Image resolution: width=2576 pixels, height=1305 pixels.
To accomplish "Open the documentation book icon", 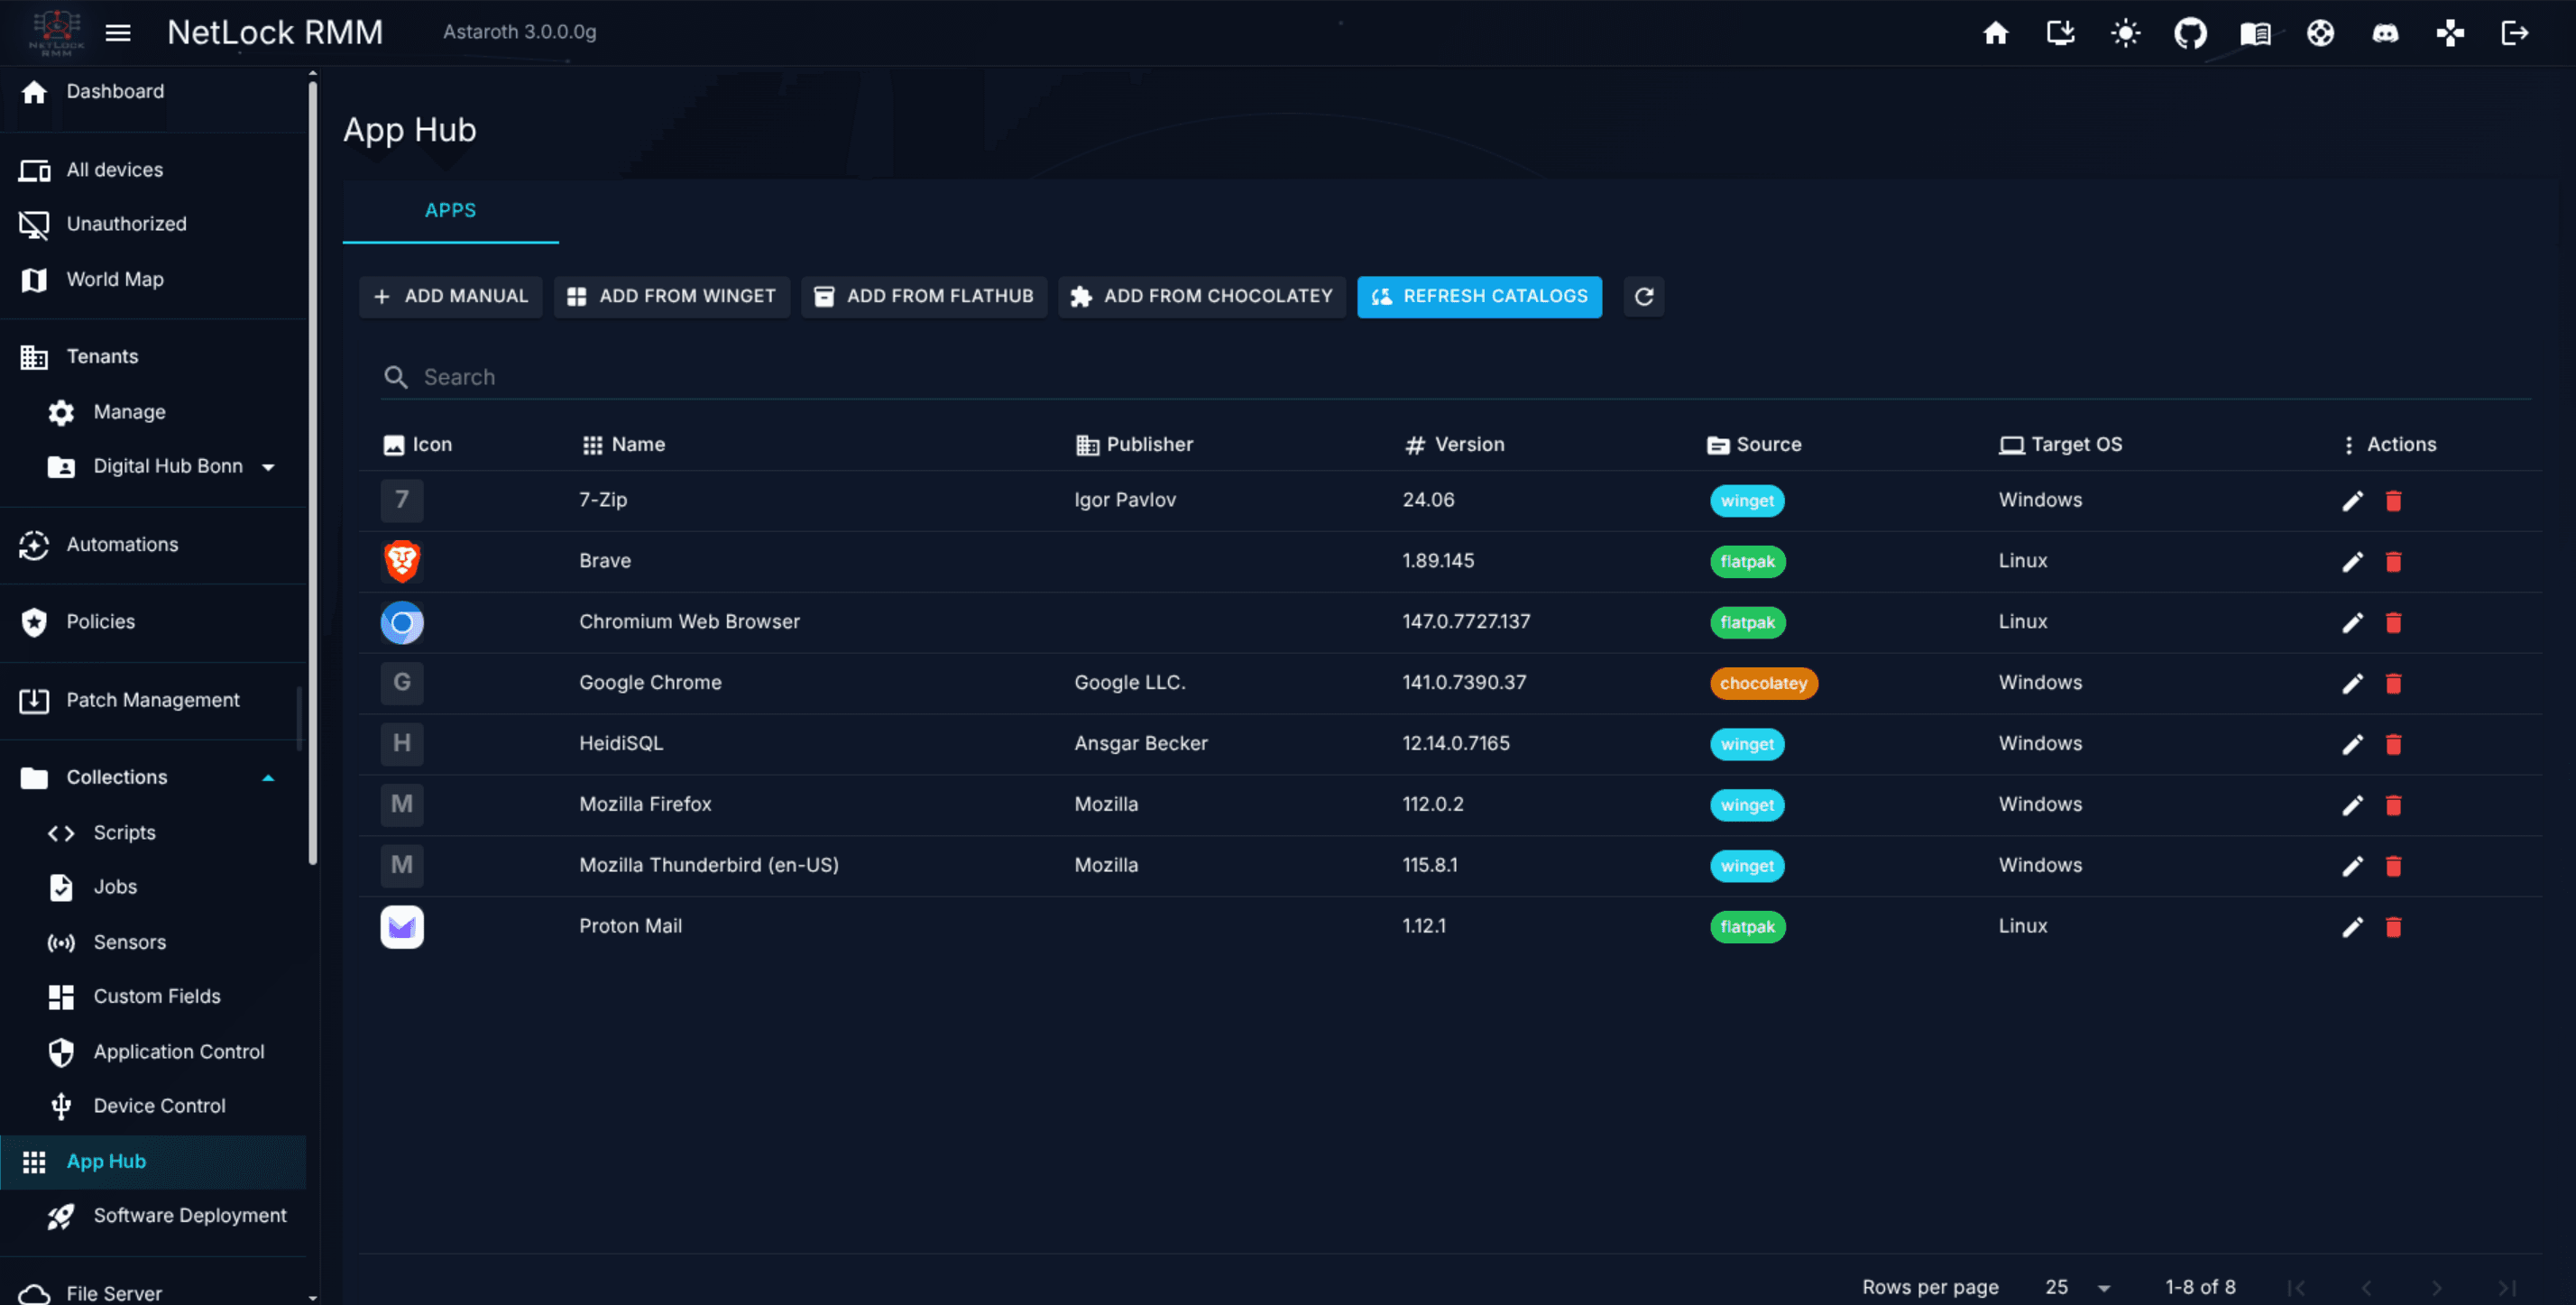I will [x=2255, y=33].
